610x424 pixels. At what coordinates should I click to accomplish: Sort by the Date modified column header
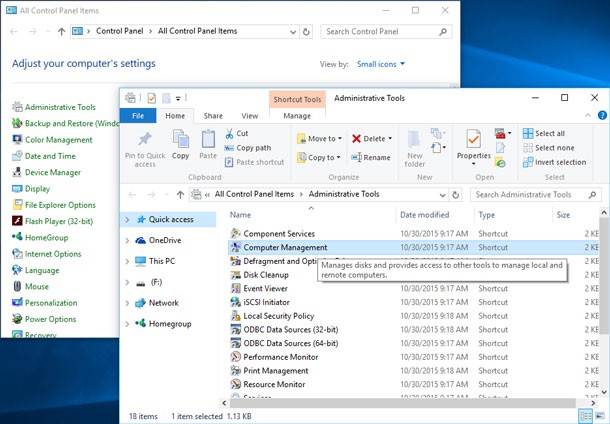[x=424, y=215]
